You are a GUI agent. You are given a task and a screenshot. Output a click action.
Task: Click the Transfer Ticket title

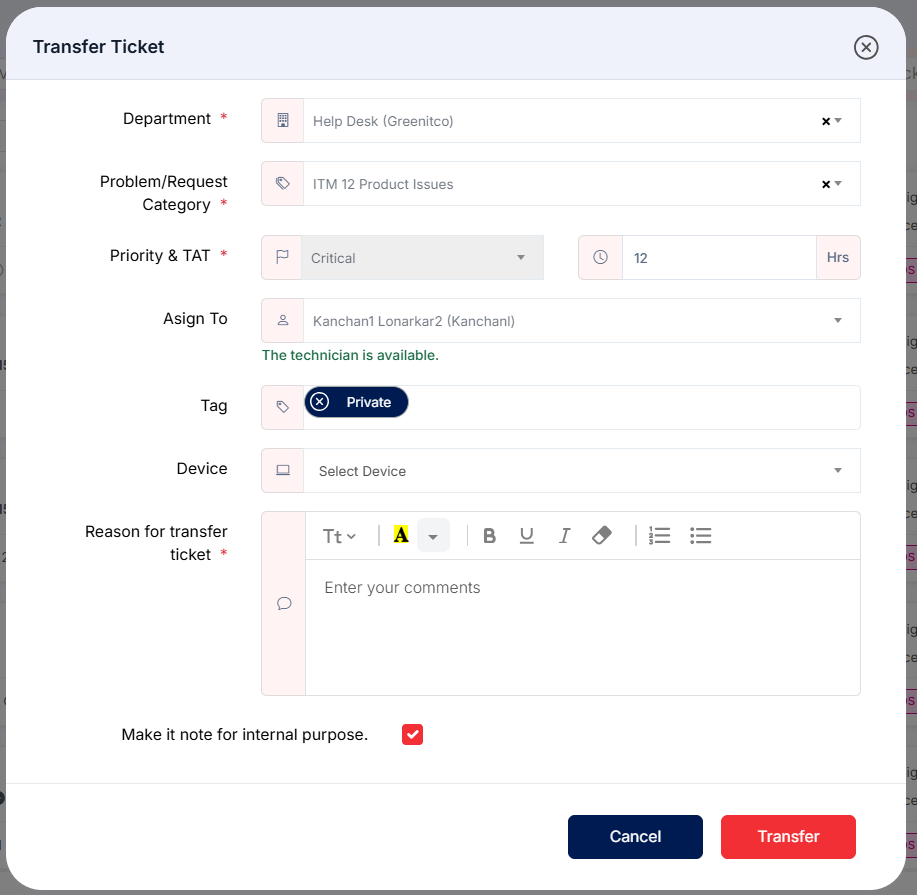(x=98, y=47)
